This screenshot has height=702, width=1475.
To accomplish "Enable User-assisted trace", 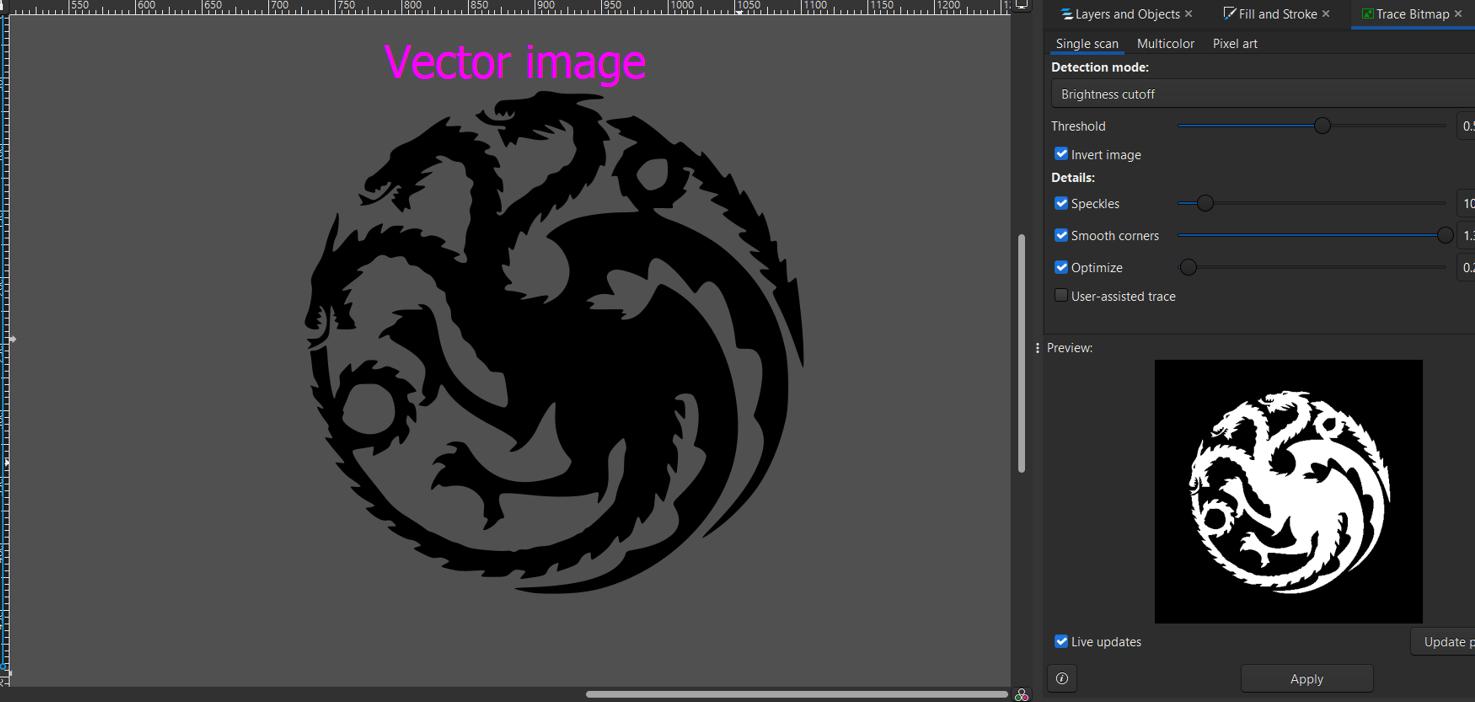I will (1061, 296).
